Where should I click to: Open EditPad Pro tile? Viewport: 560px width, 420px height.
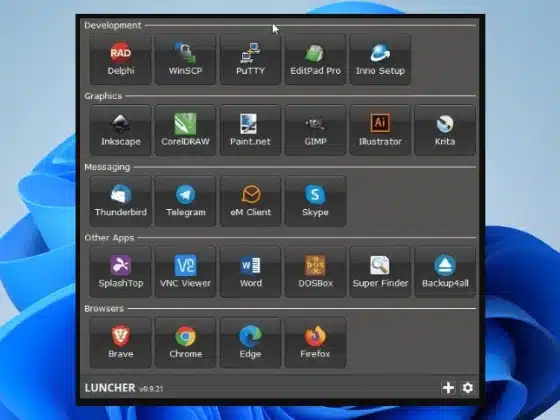[x=315, y=59]
